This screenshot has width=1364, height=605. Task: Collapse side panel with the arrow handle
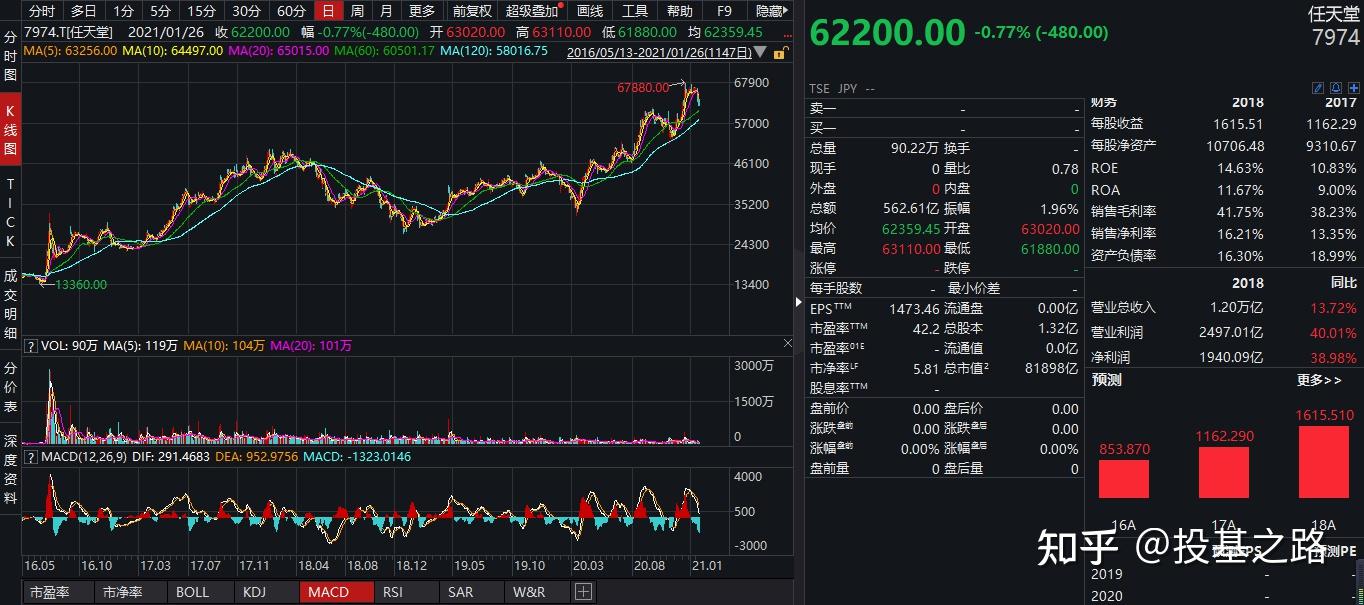(798, 301)
